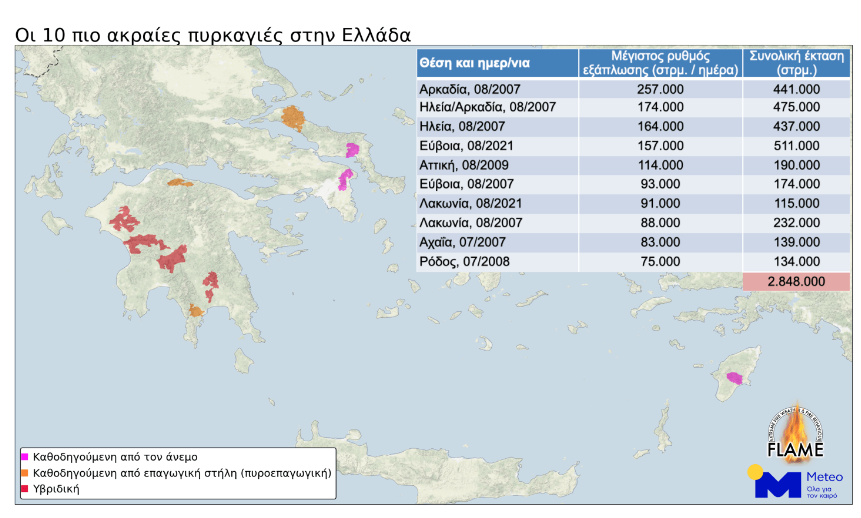Click the magenta wind-driven legend swatch

pos(25,455)
